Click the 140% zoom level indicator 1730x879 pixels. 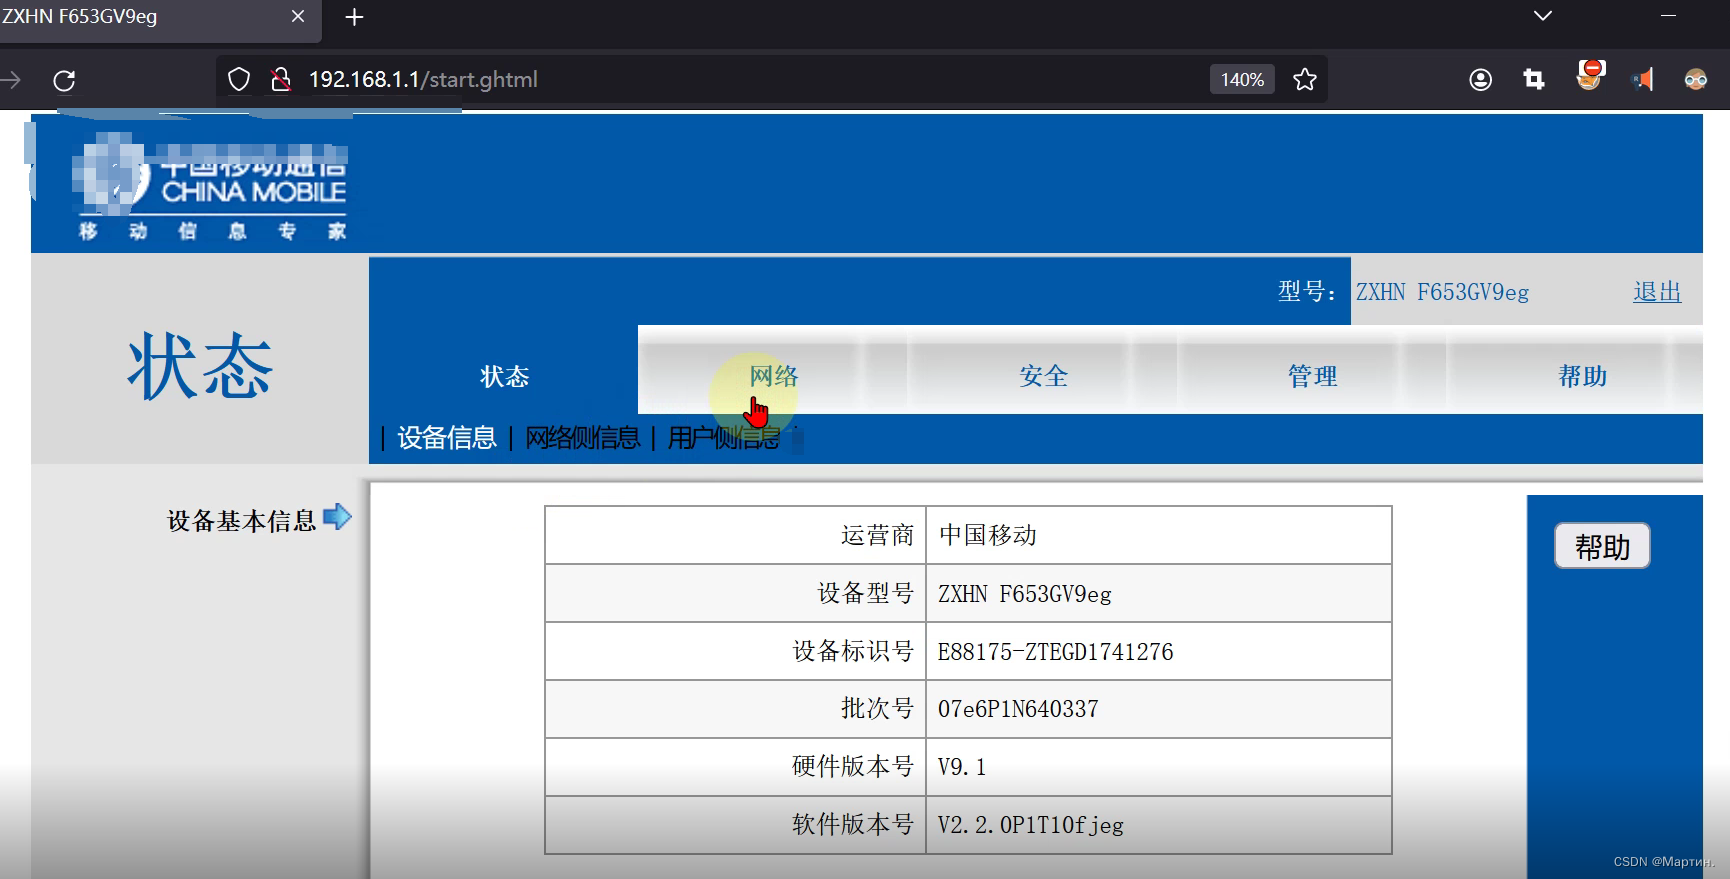(x=1242, y=80)
